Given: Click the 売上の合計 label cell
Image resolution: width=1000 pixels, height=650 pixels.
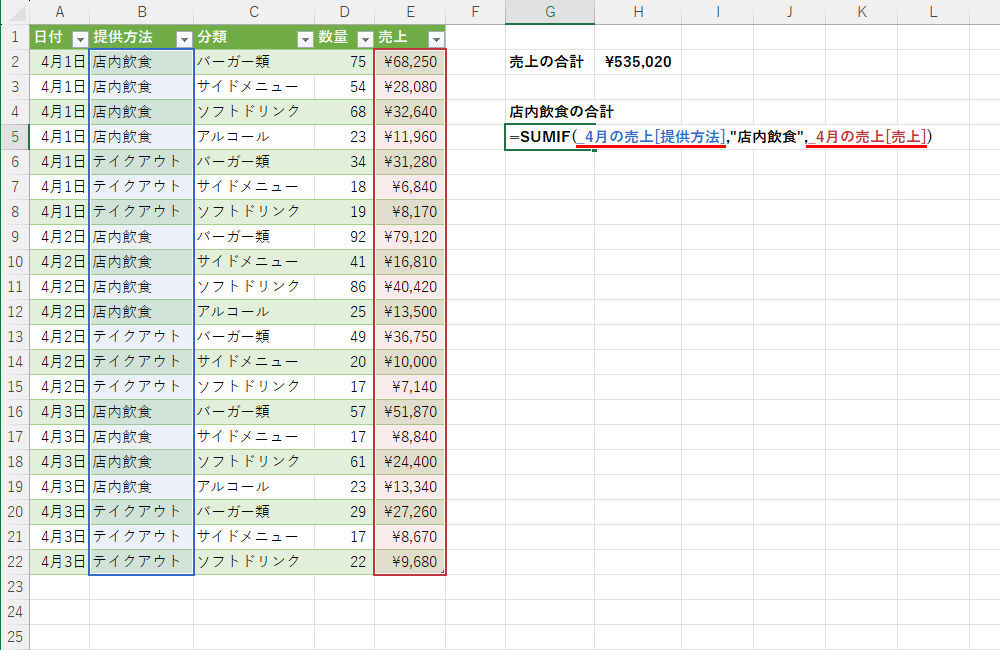Looking at the screenshot, I should pos(548,62).
